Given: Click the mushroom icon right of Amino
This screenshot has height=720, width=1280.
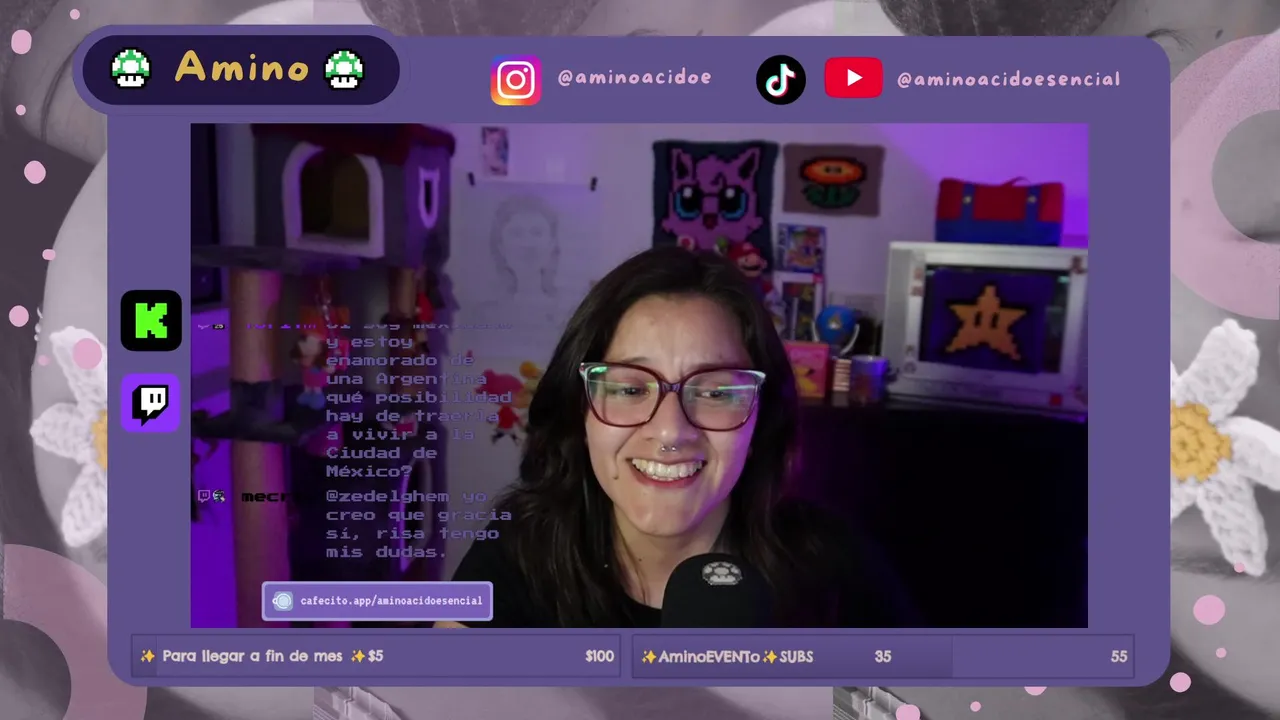Looking at the screenshot, I should (x=344, y=69).
